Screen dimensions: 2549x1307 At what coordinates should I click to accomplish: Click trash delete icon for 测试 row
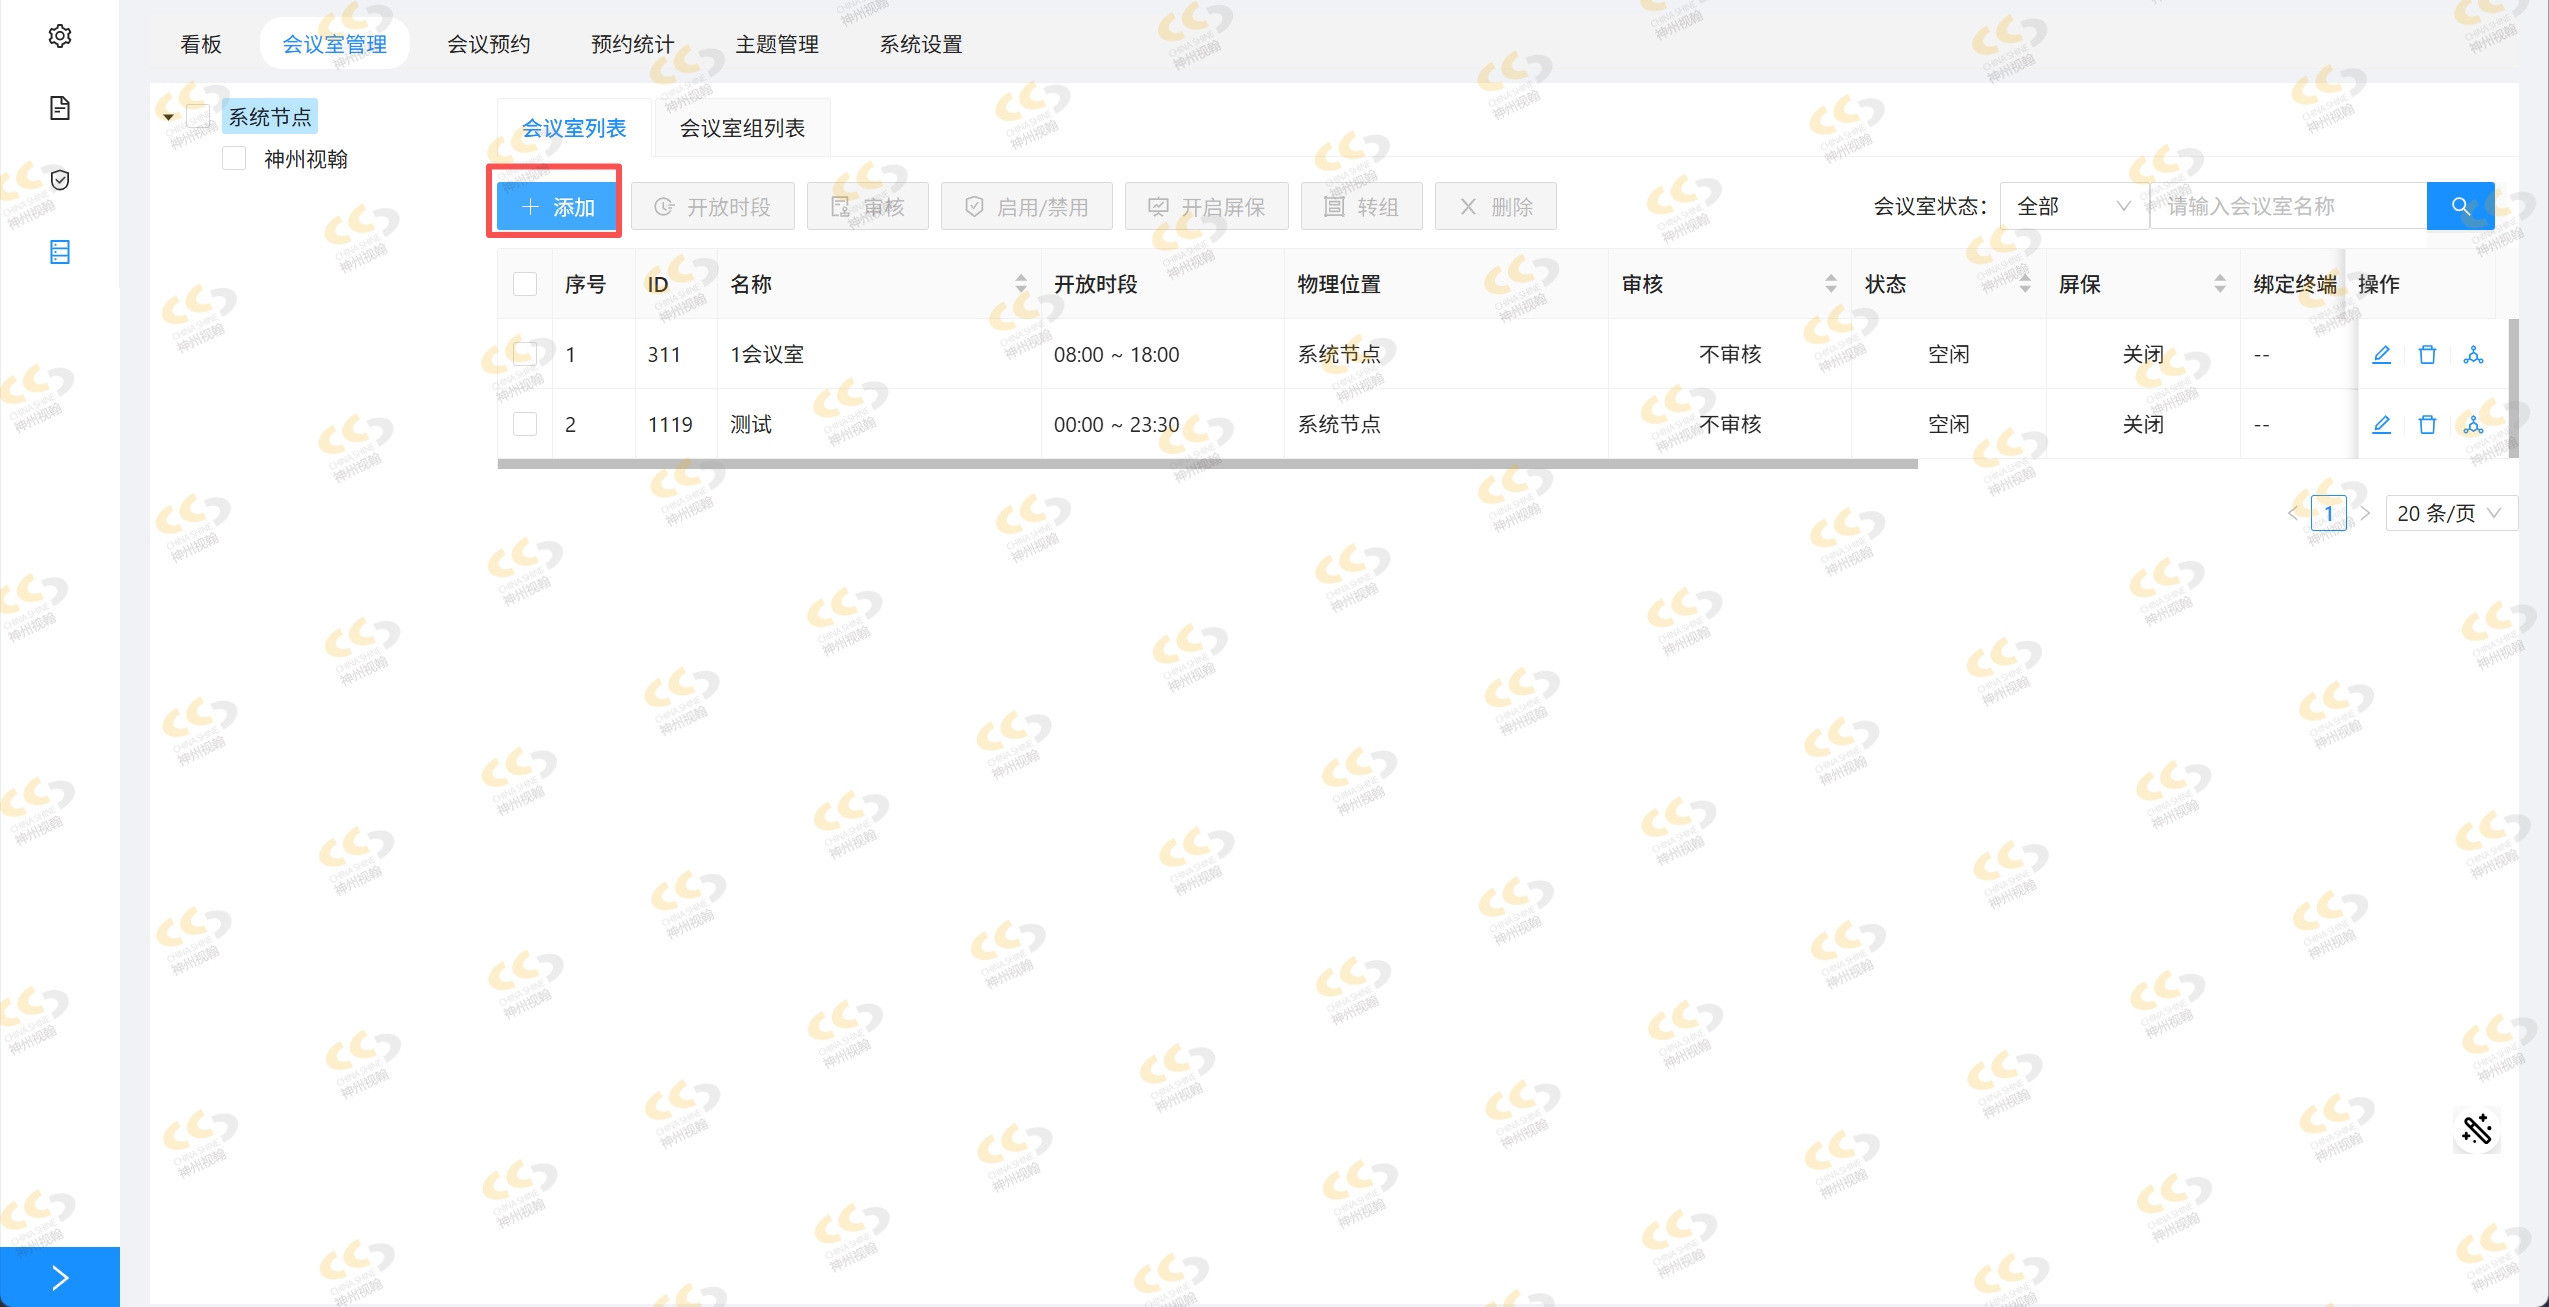2427,424
